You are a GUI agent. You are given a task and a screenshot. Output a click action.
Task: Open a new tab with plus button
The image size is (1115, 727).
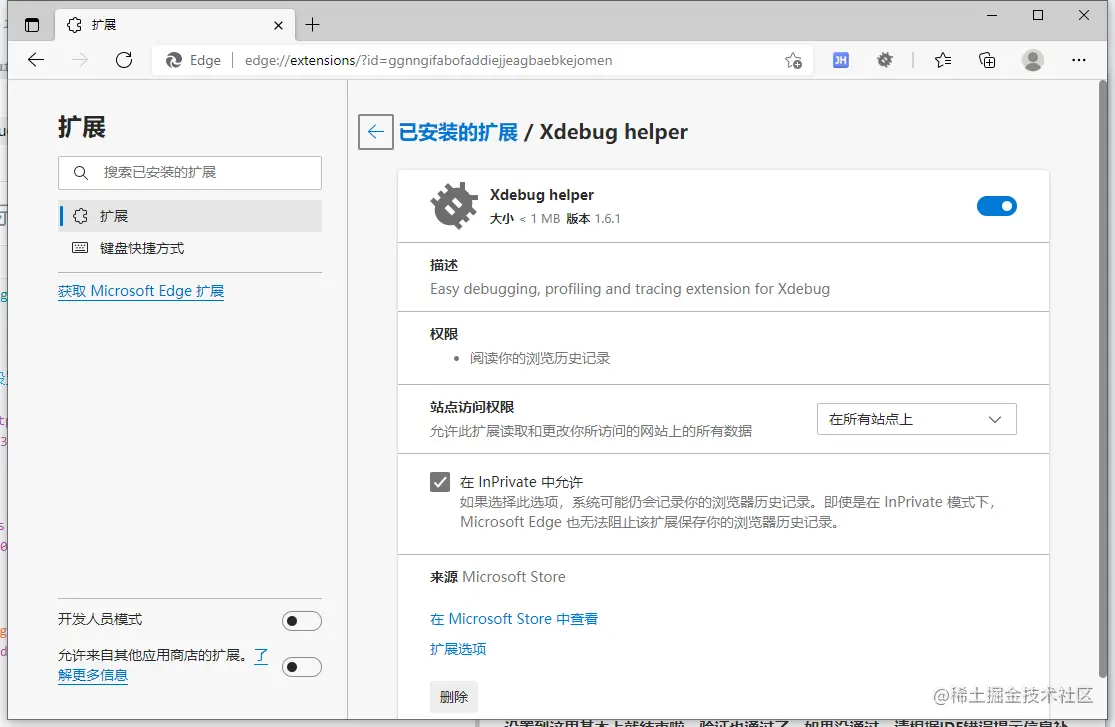pos(312,25)
